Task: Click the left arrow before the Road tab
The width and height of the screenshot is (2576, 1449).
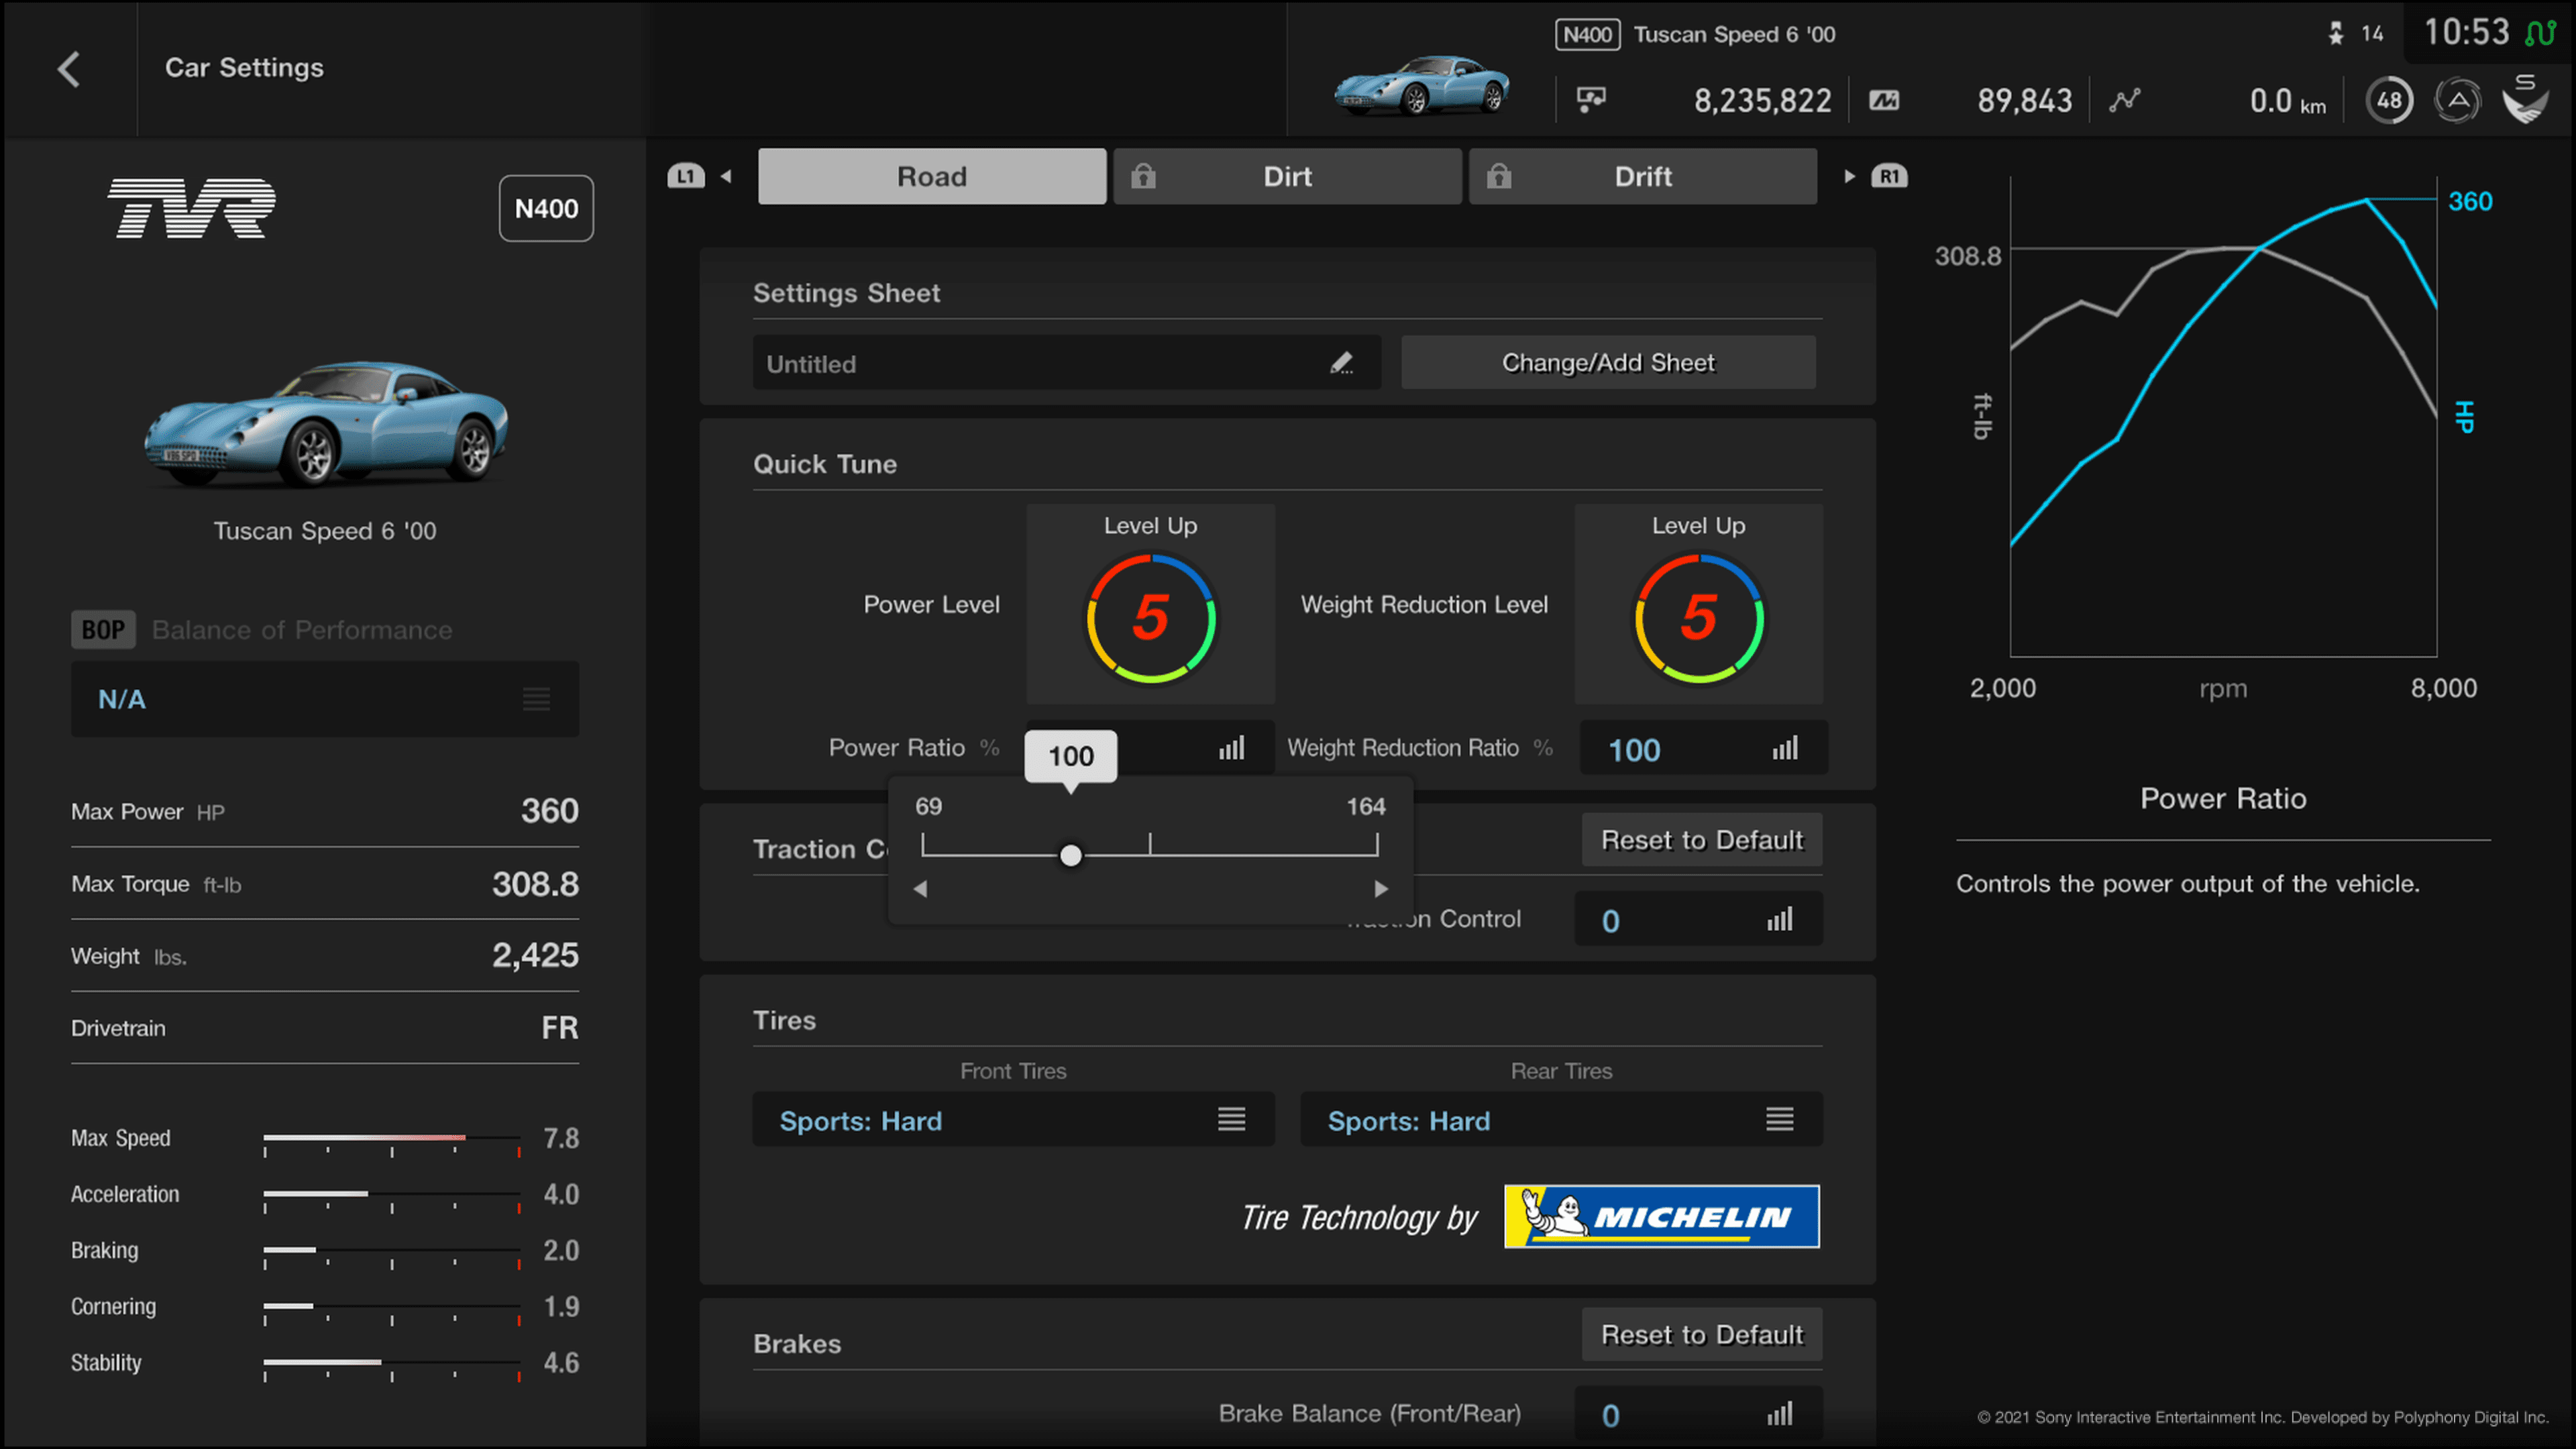Action: (x=727, y=176)
